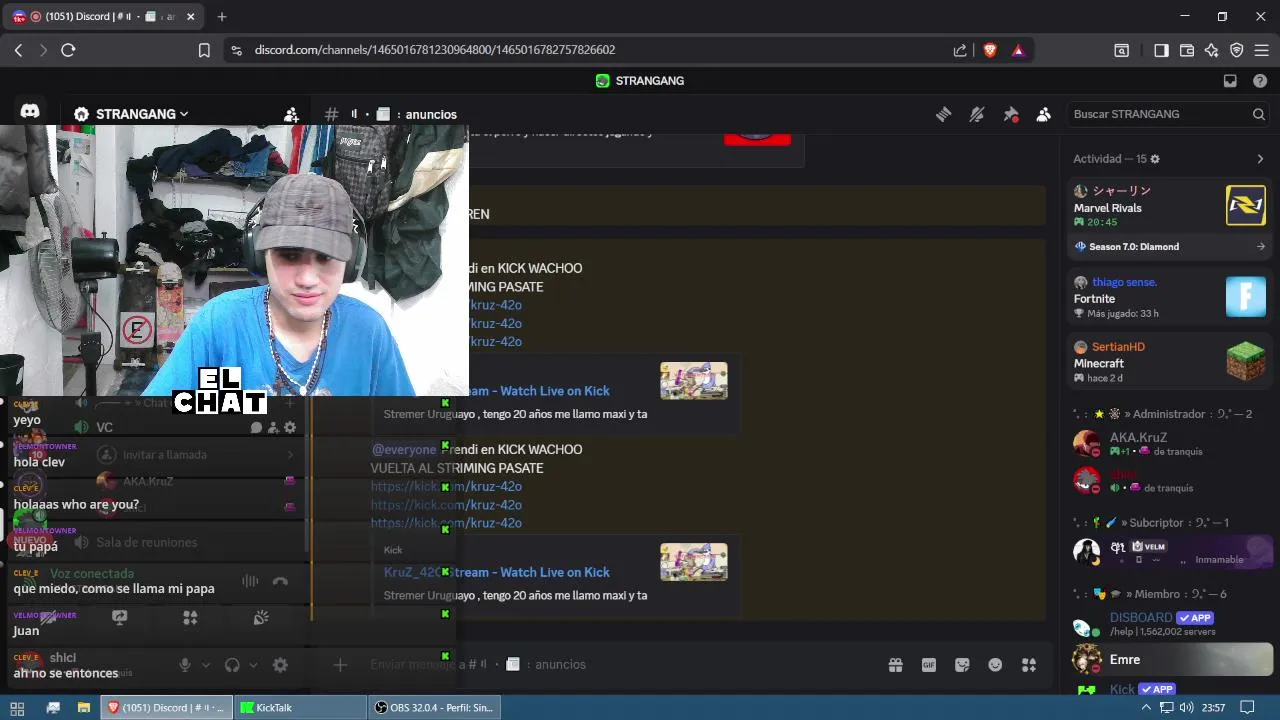
Task: Open user settings gear
Action: [280, 665]
